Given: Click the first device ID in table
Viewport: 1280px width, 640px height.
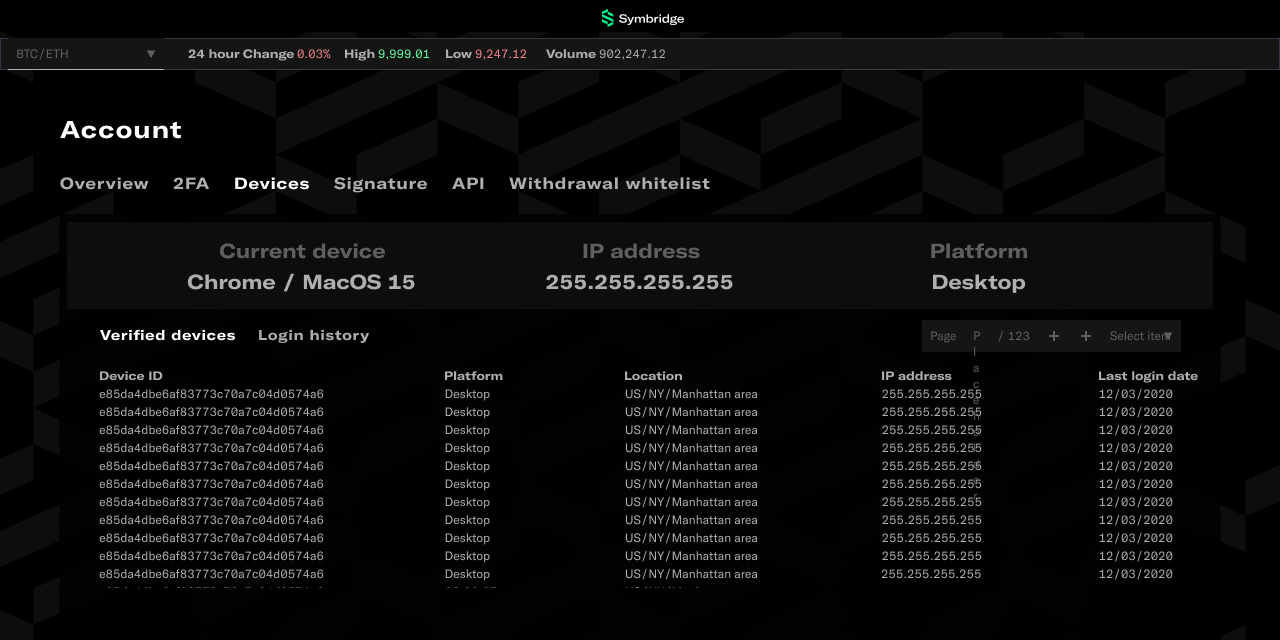Looking at the screenshot, I should click(211, 394).
